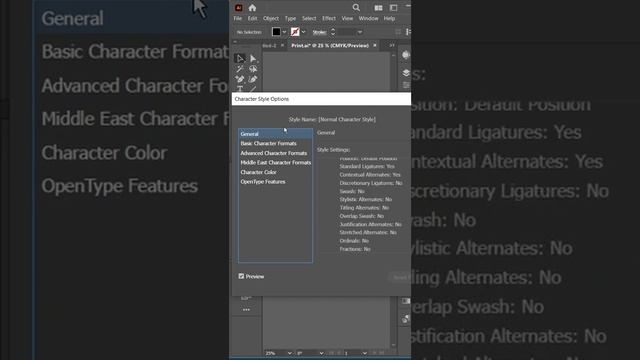Open the rotate view angle dropdown
This screenshot has width=640, height=360.
(x=321, y=353)
